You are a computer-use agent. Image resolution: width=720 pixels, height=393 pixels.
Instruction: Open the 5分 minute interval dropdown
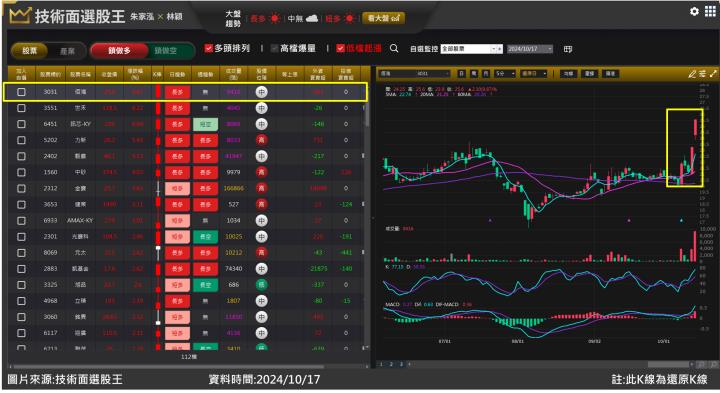point(505,73)
